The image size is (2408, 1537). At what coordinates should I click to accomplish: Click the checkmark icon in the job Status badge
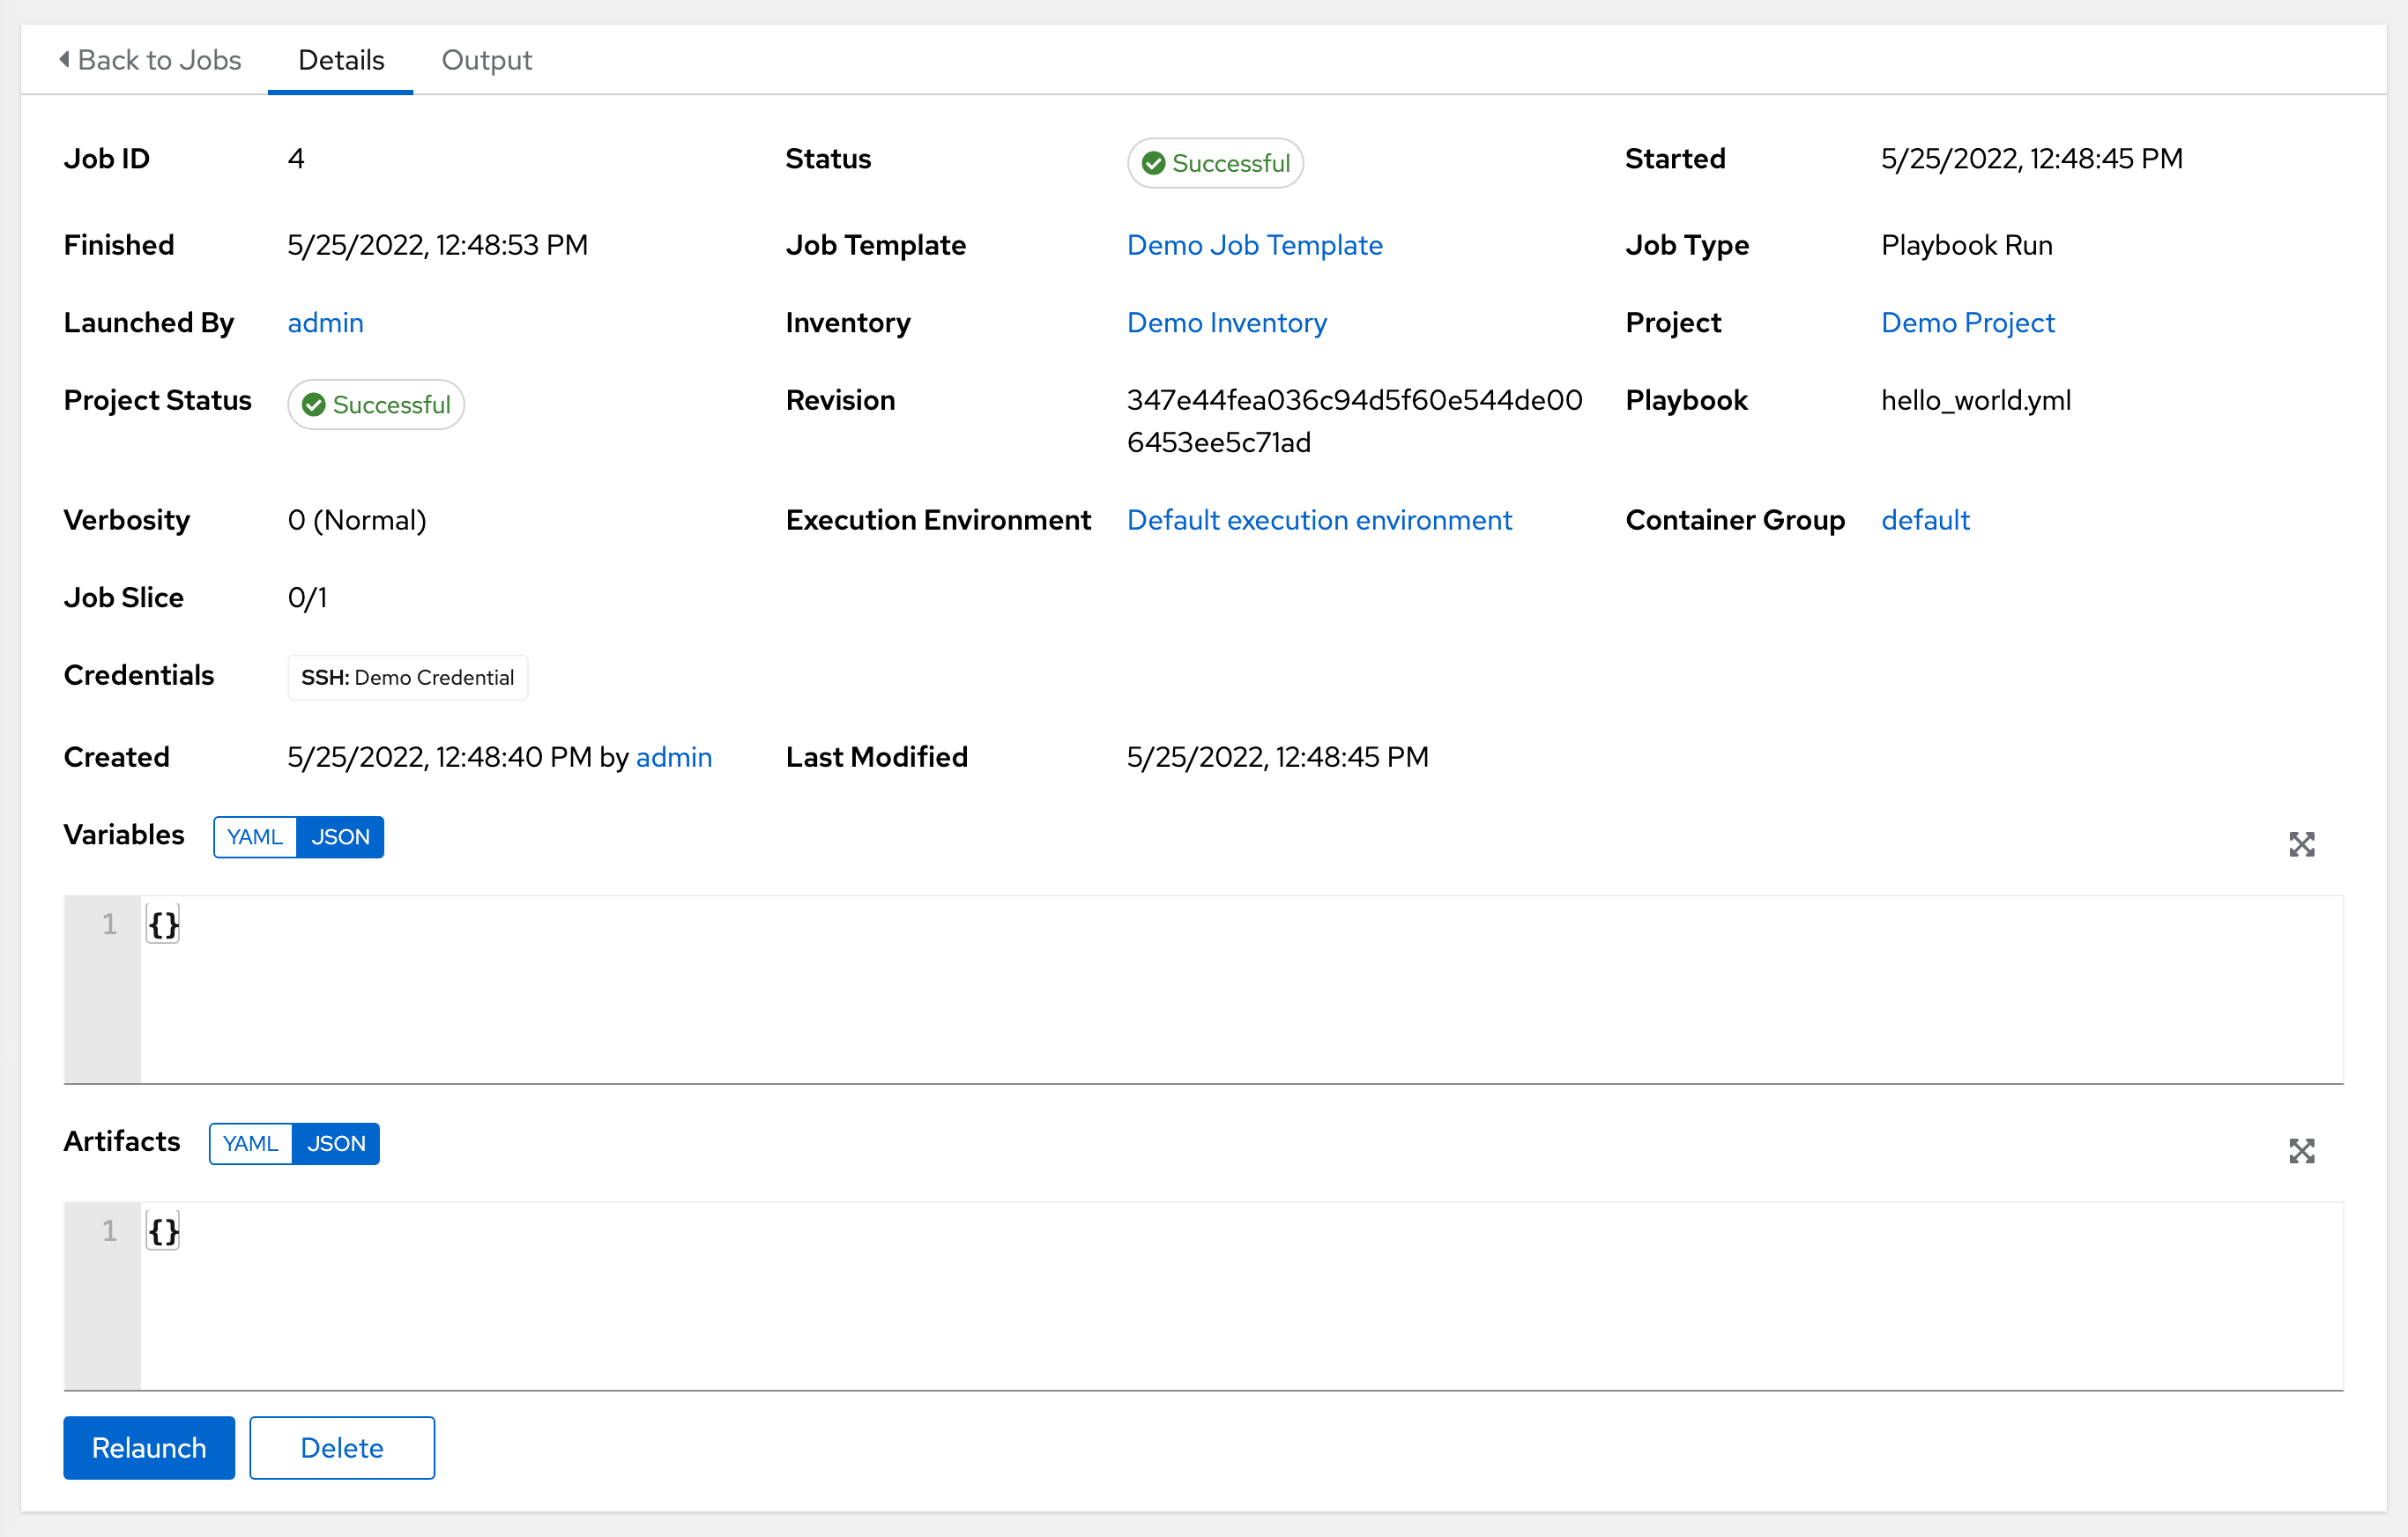1153,162
